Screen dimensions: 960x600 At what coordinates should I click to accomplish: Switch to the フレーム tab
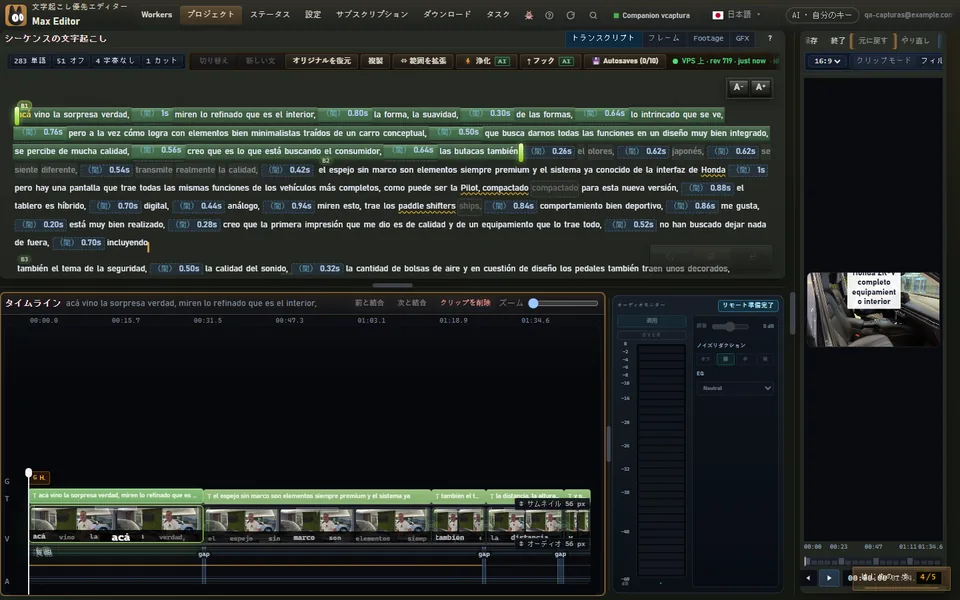(664, 38)
